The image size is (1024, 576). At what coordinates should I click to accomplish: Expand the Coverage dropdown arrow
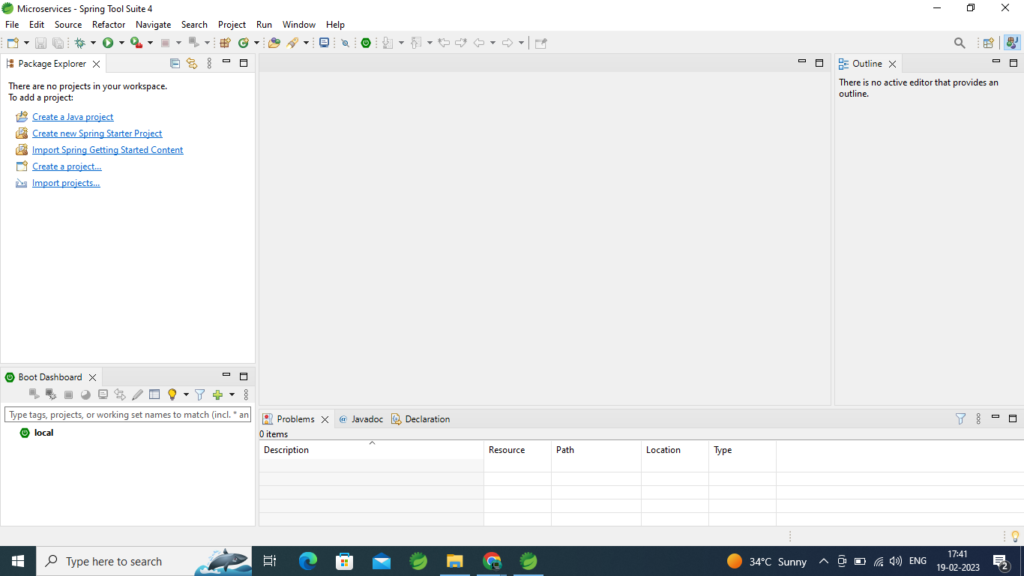150,43
